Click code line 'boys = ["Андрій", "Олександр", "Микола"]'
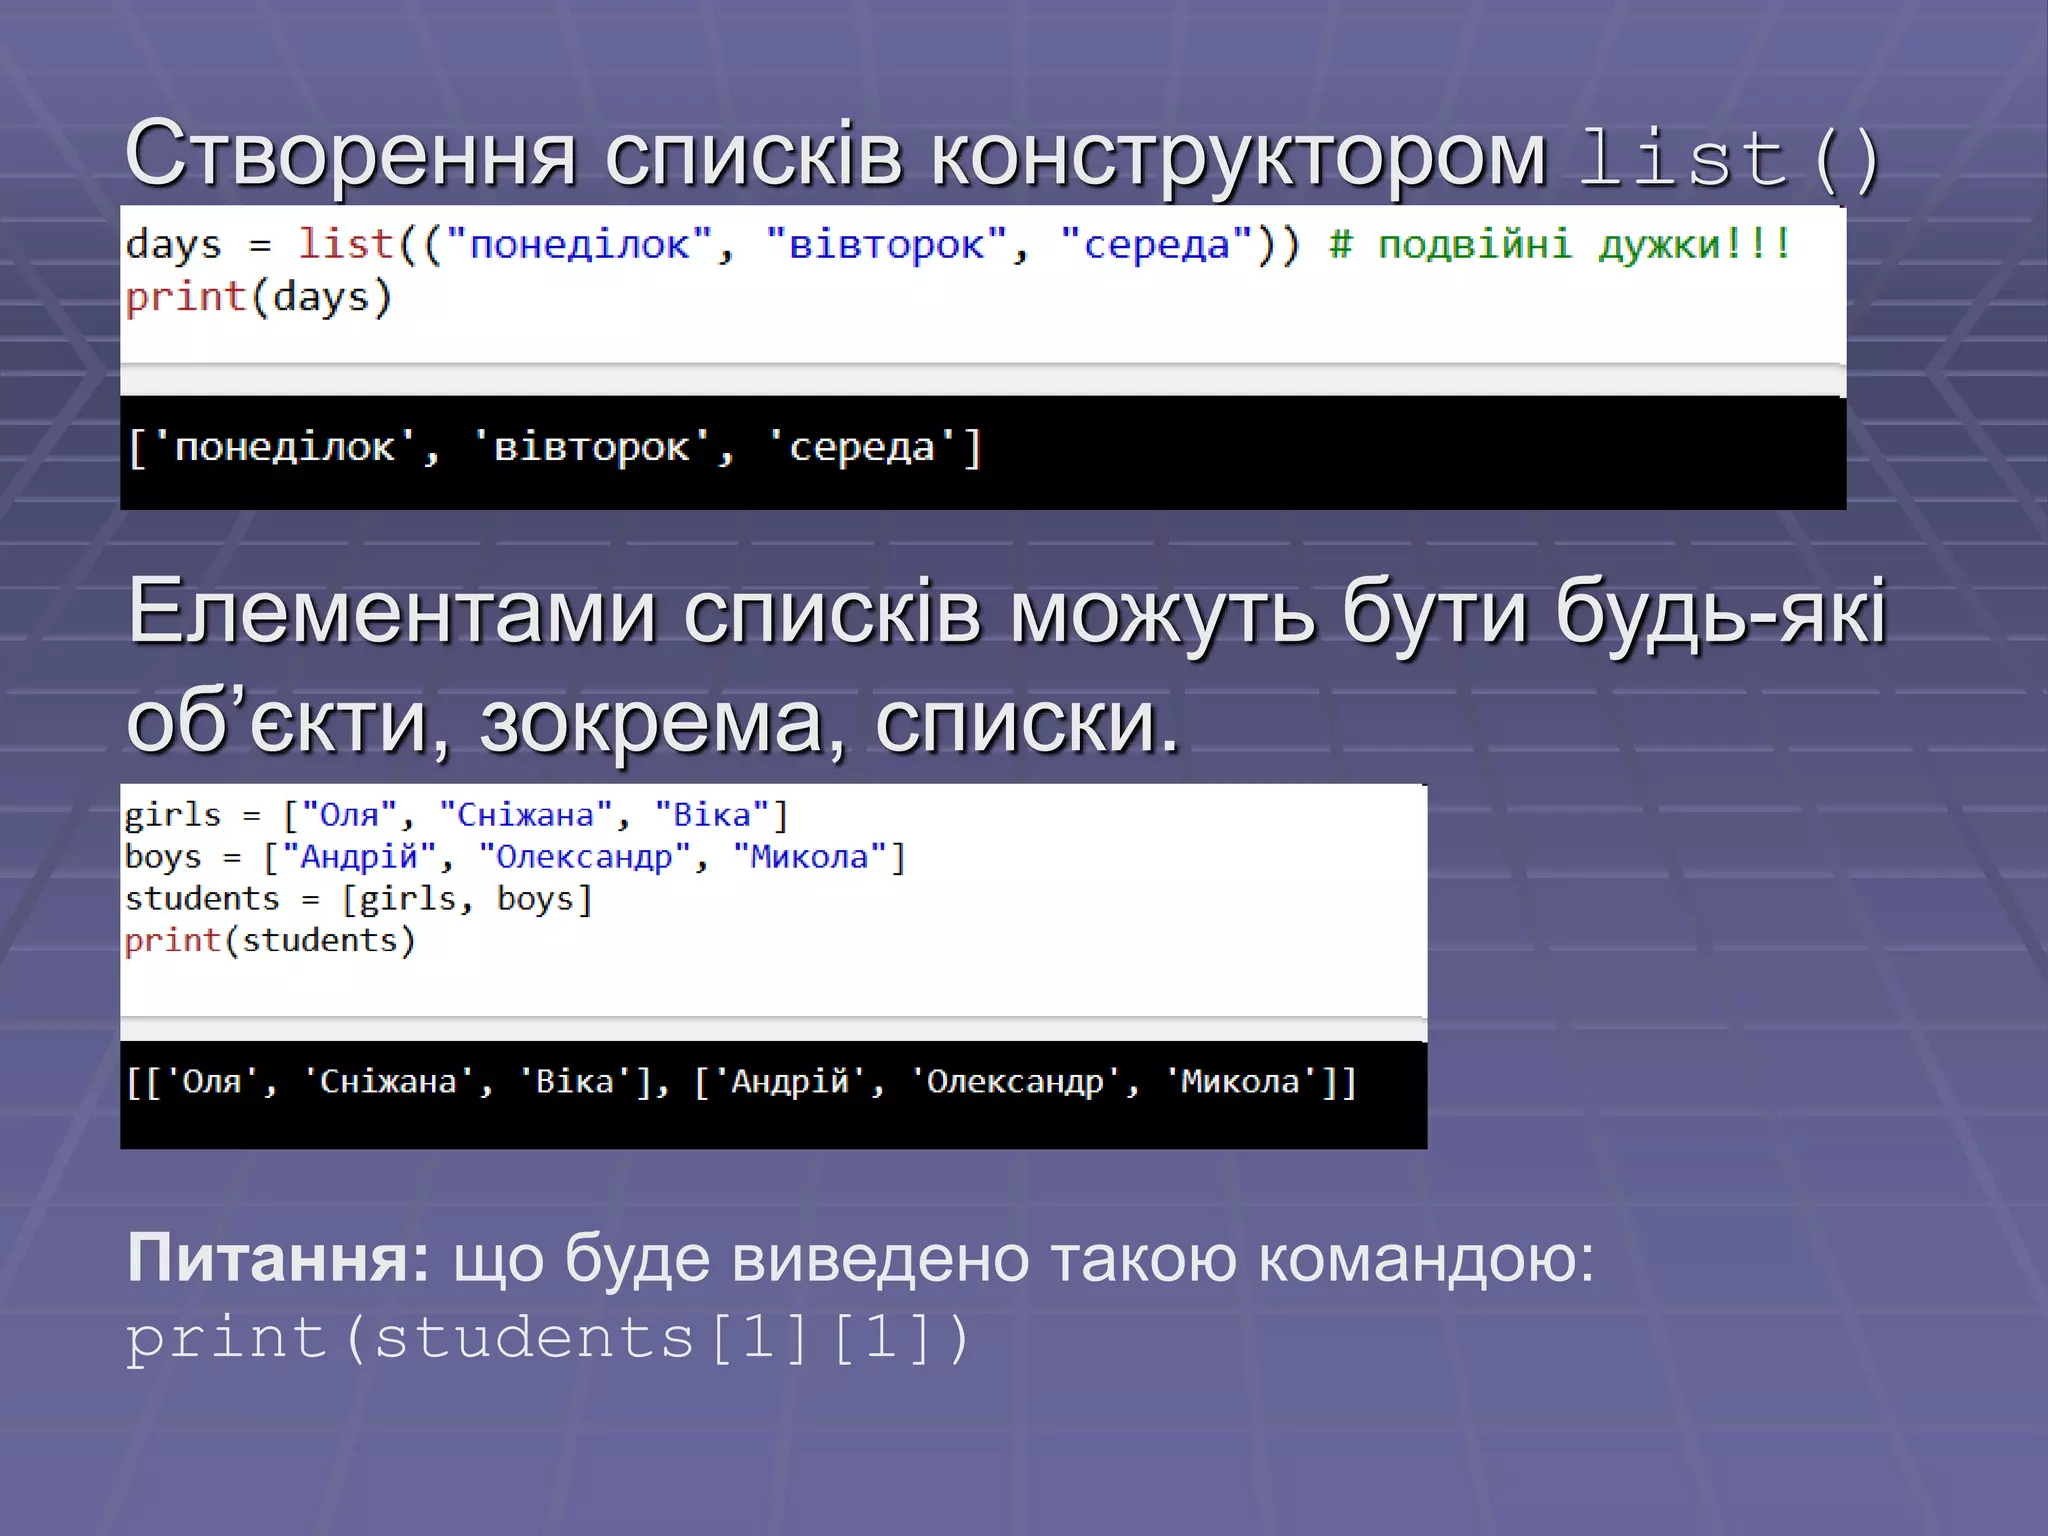 [515, 857]
